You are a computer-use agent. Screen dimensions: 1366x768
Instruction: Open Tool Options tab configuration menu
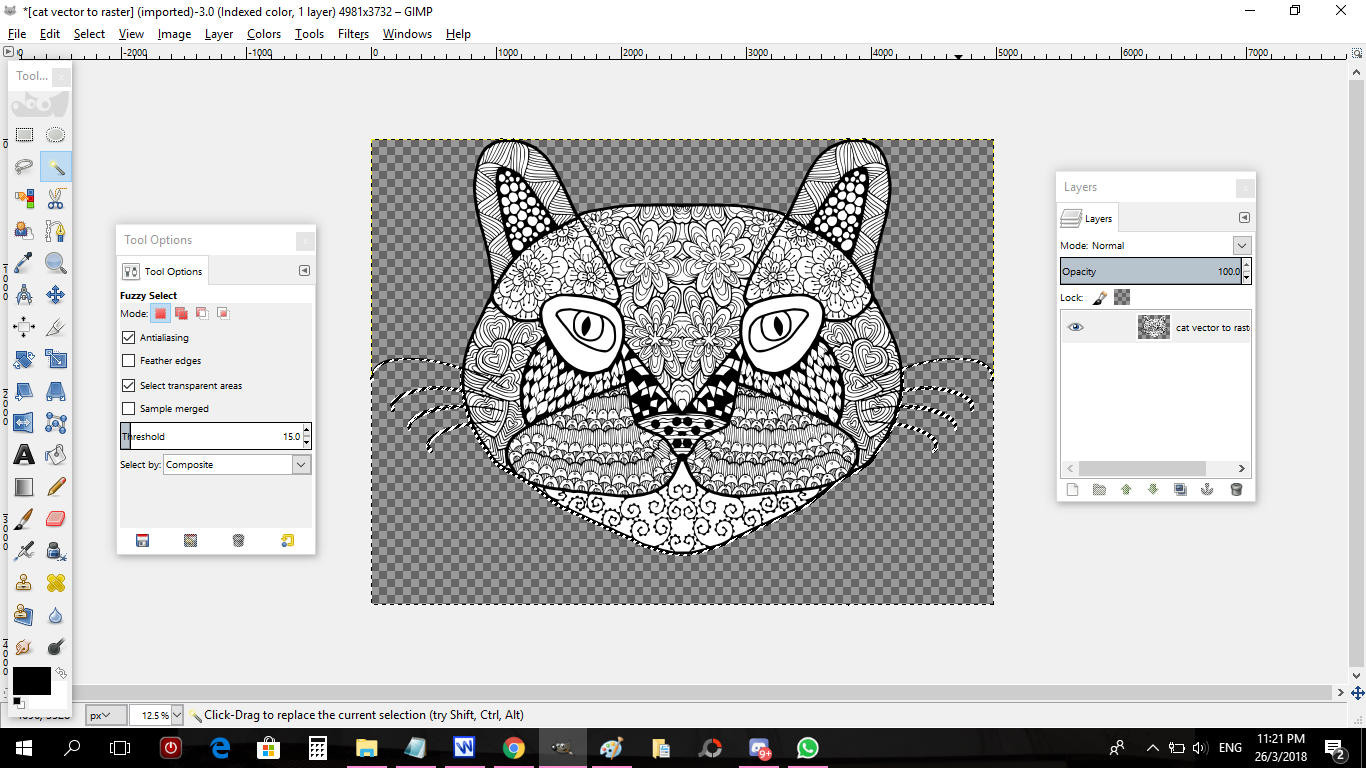click(304, 271)
